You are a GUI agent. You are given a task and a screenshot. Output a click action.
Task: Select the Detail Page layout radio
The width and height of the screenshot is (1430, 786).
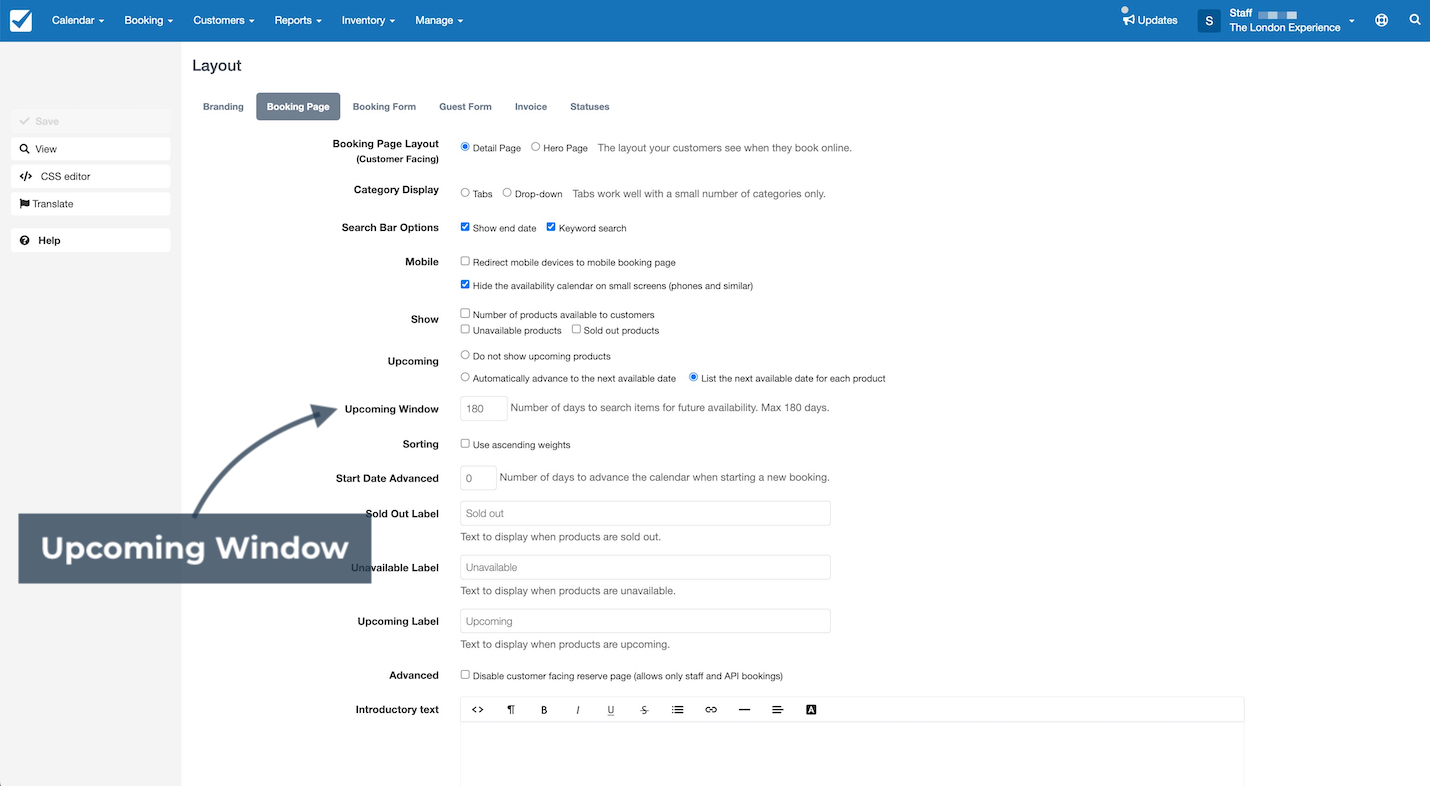(465, 147)
